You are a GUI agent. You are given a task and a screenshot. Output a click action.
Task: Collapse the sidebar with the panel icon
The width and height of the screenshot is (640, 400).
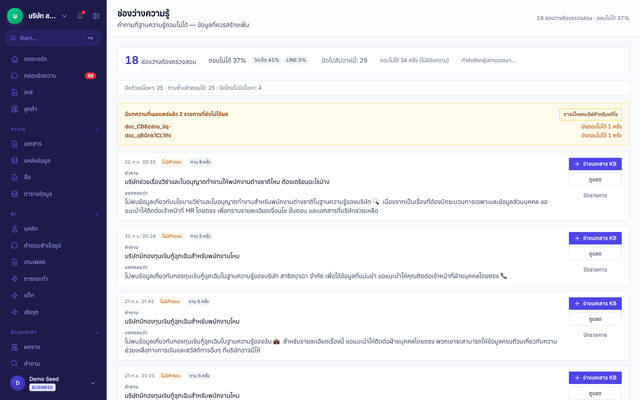point(96,16)
